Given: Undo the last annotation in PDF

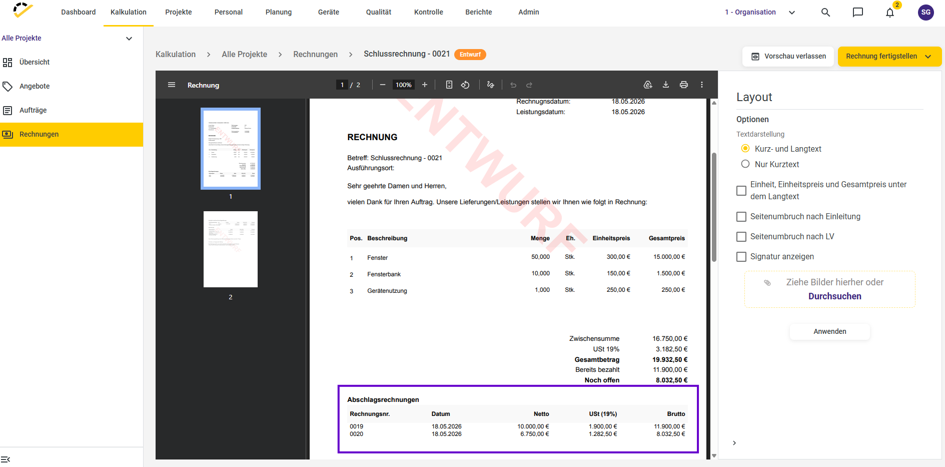Looking at the screenshot, I should pos(513,85).
